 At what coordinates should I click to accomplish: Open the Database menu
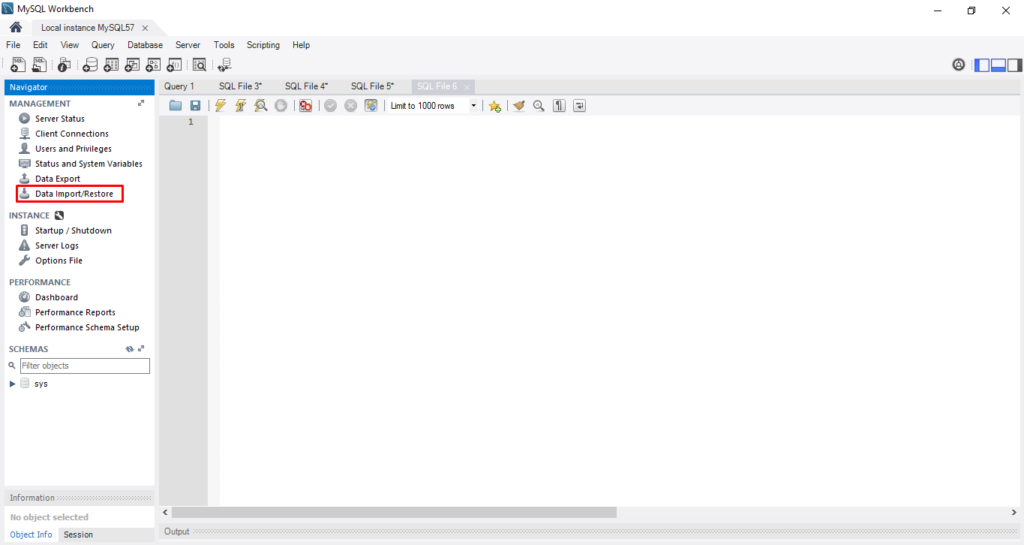coord(145,45)
